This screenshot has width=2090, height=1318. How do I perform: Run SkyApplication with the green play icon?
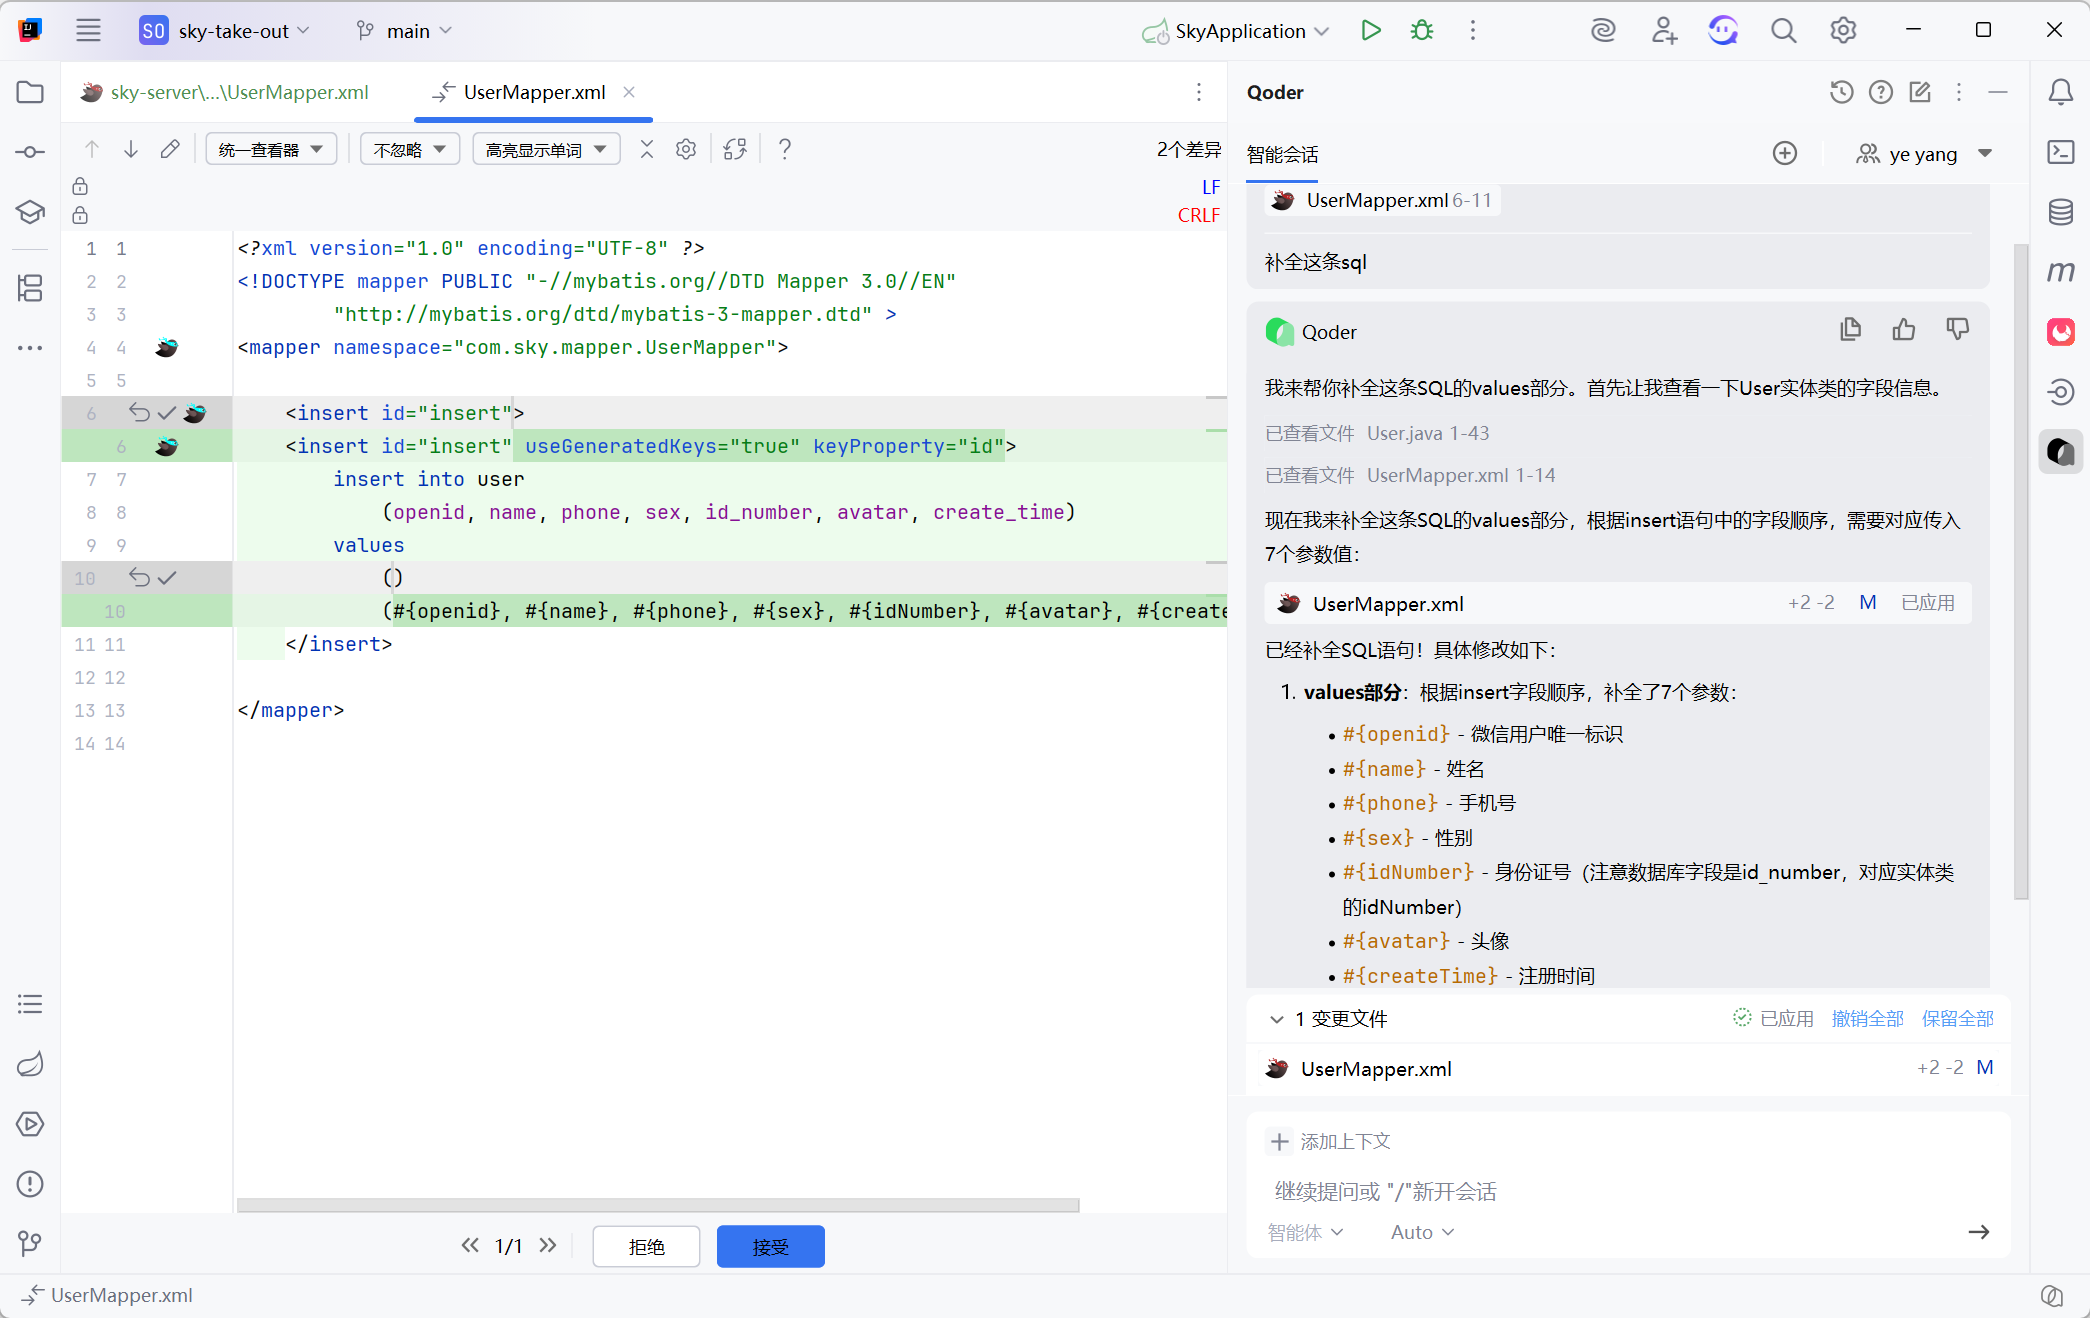pos(1370,31)
